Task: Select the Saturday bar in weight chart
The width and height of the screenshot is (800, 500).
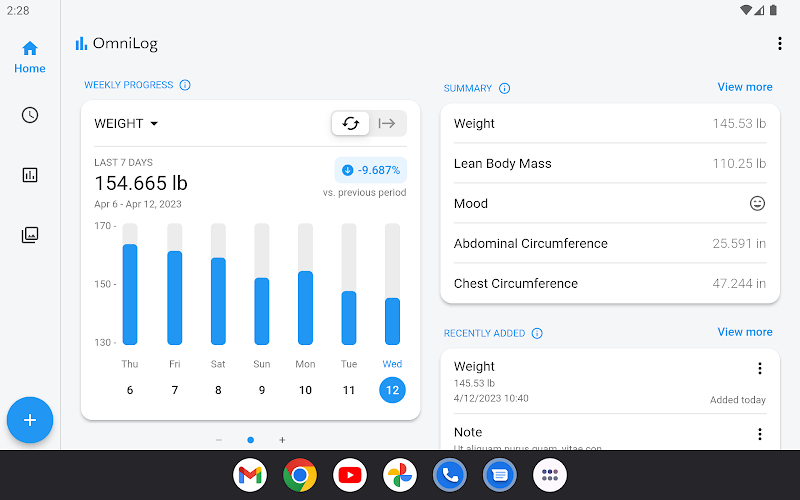Action: (218, 284)
